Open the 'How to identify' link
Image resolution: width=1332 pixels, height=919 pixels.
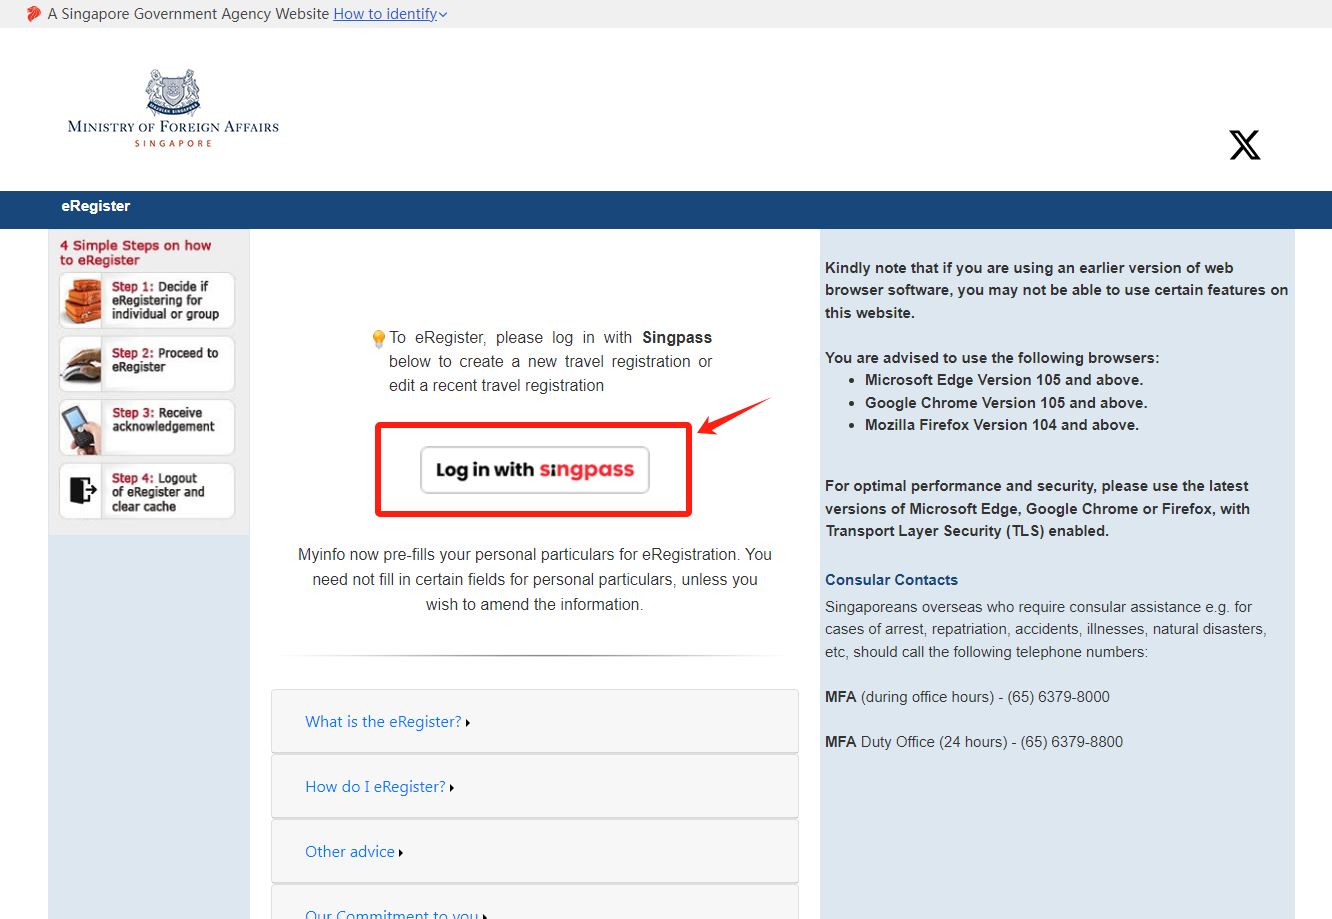pyautogui.click(x=385, y=14)
